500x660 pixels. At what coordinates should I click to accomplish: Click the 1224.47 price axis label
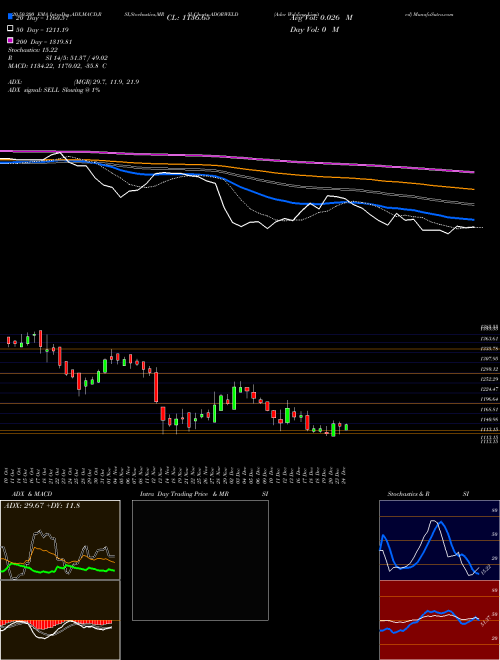click(x=489, y=389)
